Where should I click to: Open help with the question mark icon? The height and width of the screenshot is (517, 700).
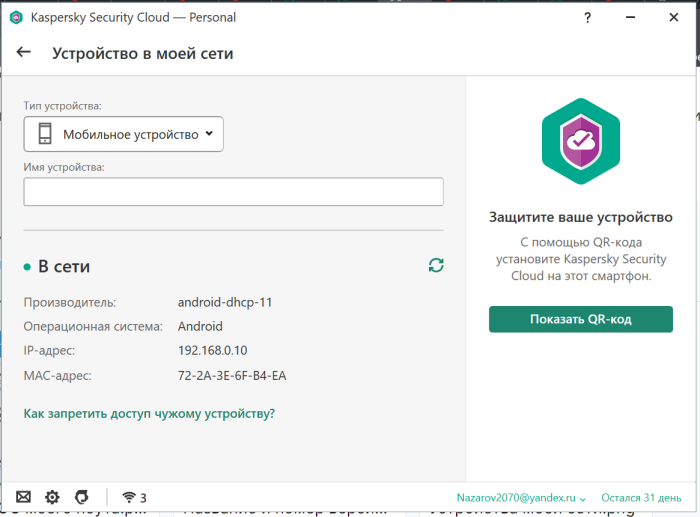click(x=588, y=17)
